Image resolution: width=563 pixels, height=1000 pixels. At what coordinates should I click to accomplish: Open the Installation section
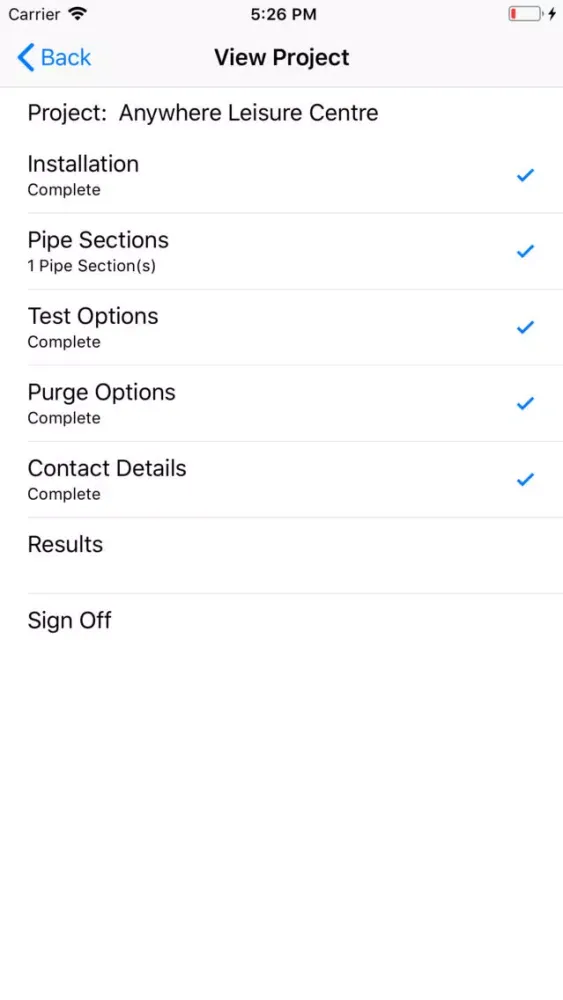(x=281, y=175)
